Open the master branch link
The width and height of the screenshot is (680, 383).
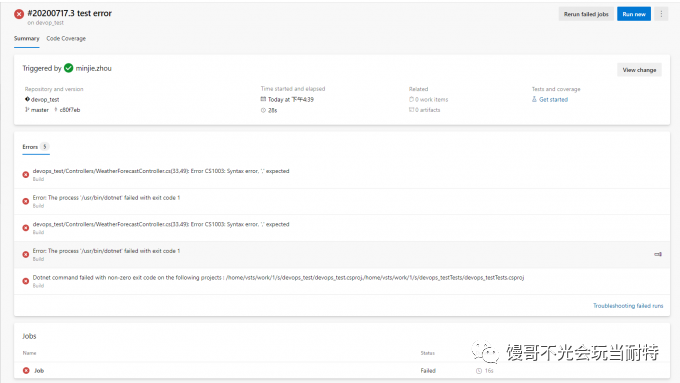[39, 110]
